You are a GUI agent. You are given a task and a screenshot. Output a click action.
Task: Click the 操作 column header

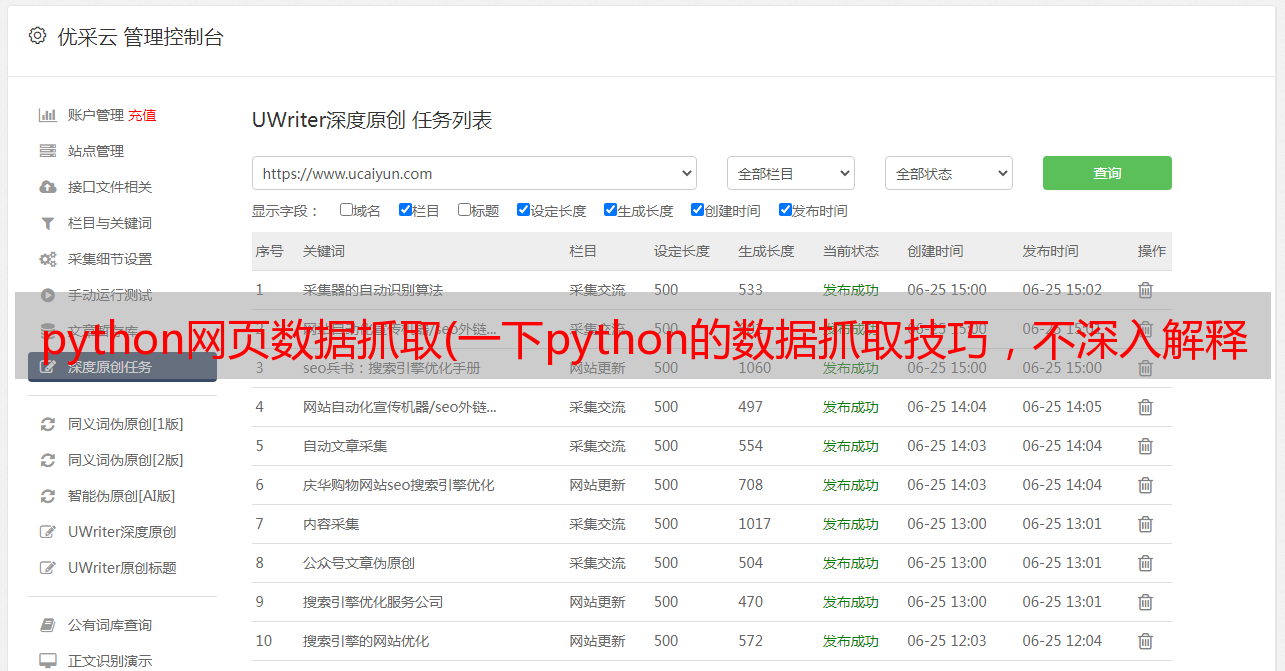tap(1152, 251)
